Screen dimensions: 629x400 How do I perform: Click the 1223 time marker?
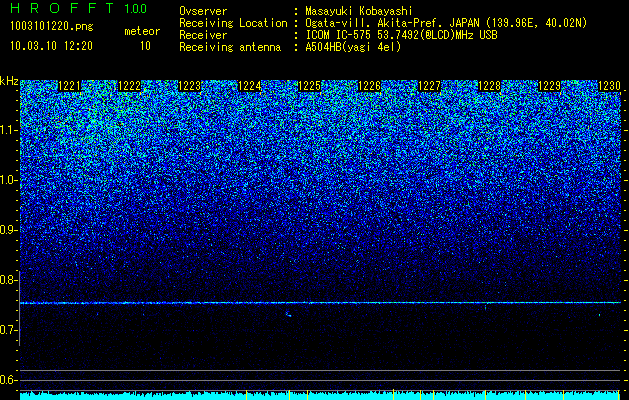tap(189, 86)
